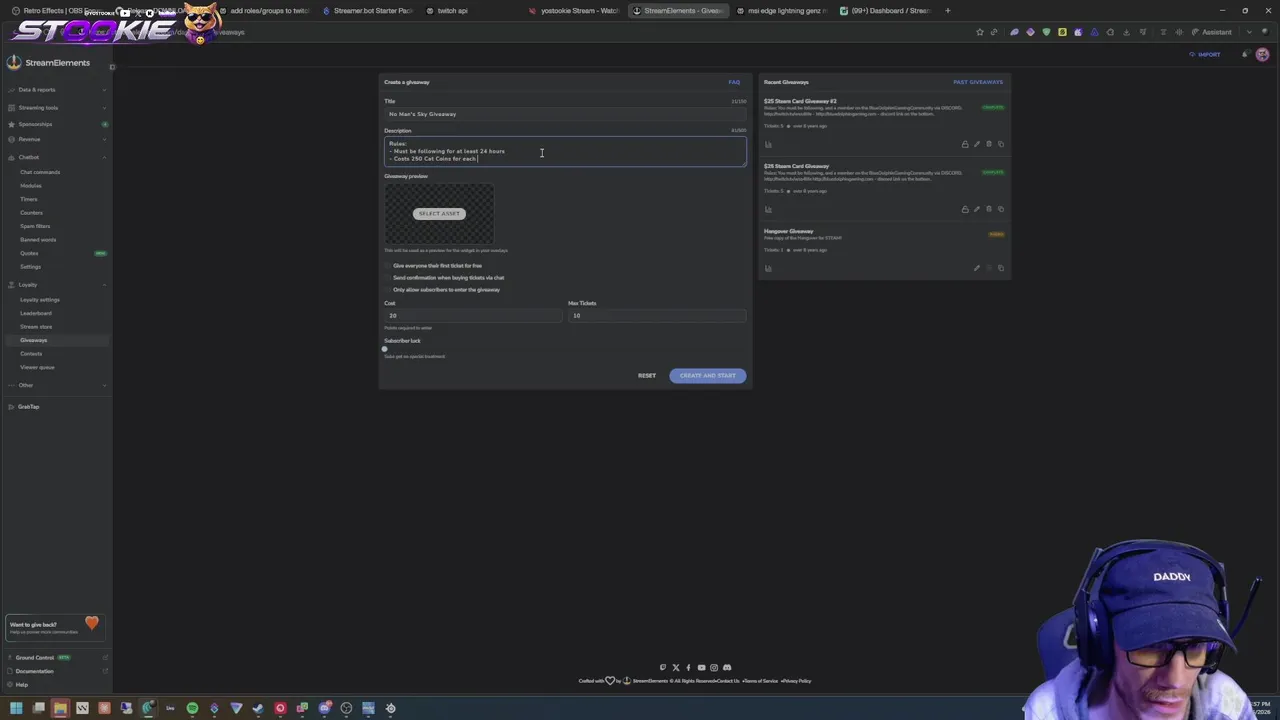Open a new browser tab with the plus button
The image size is (1280, 720).
(948, 11)
